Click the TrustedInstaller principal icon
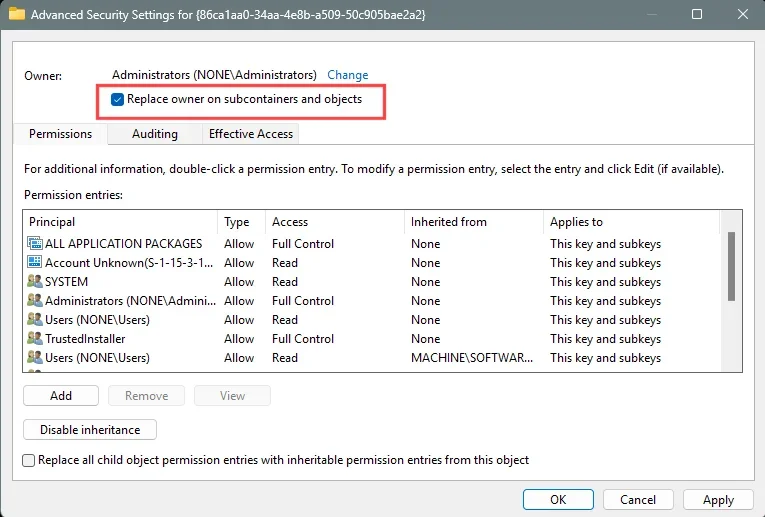The width and height of the screenshot is (765, 517). tap(35, 338)
